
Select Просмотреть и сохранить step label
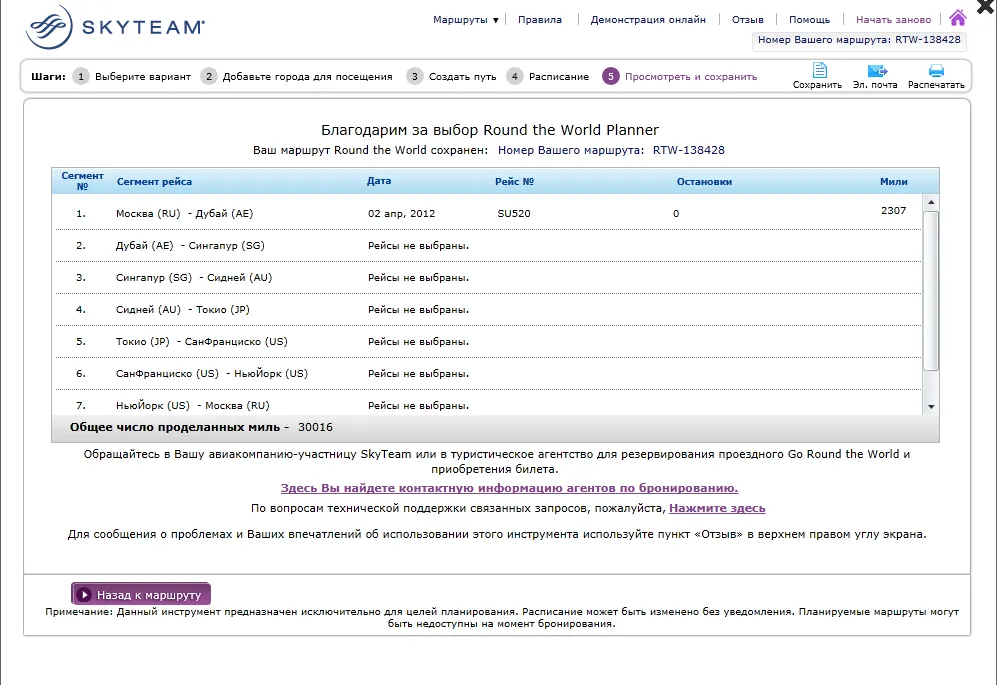pos(691,76)
